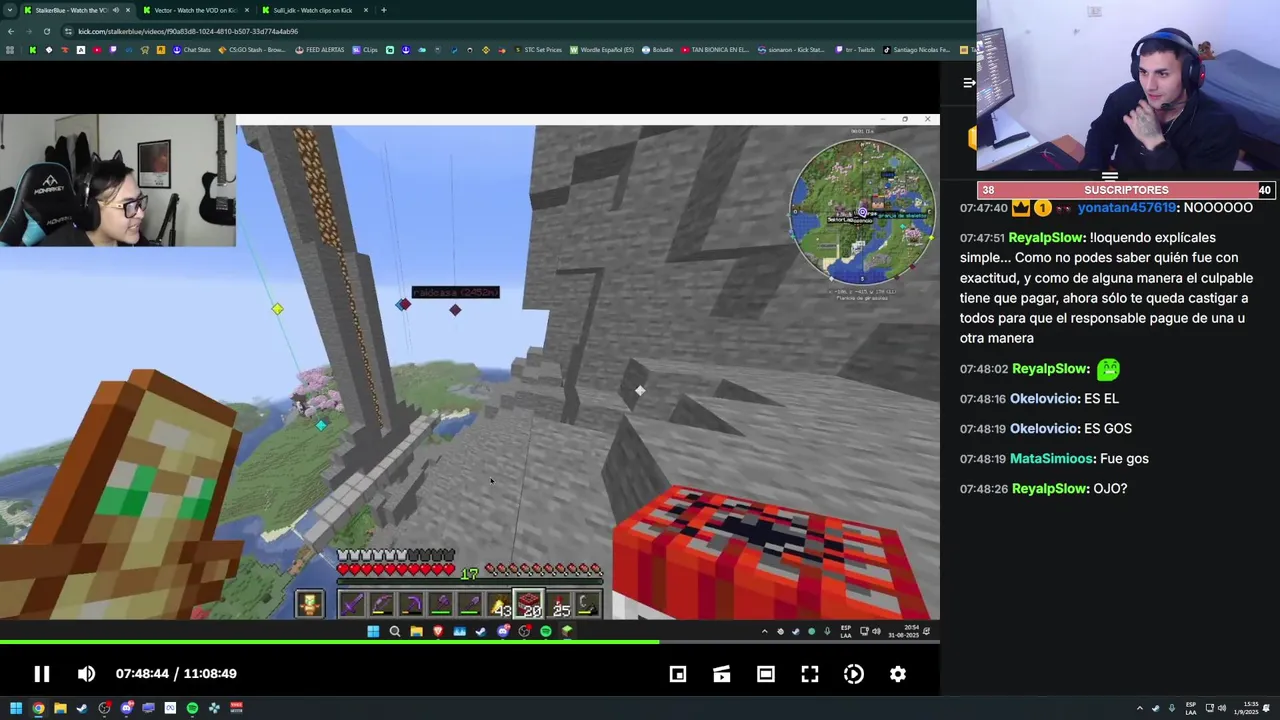Enter fullscreen mode on the video player
The width and height of the screenshot is (1280, 720).
point(810,674)
